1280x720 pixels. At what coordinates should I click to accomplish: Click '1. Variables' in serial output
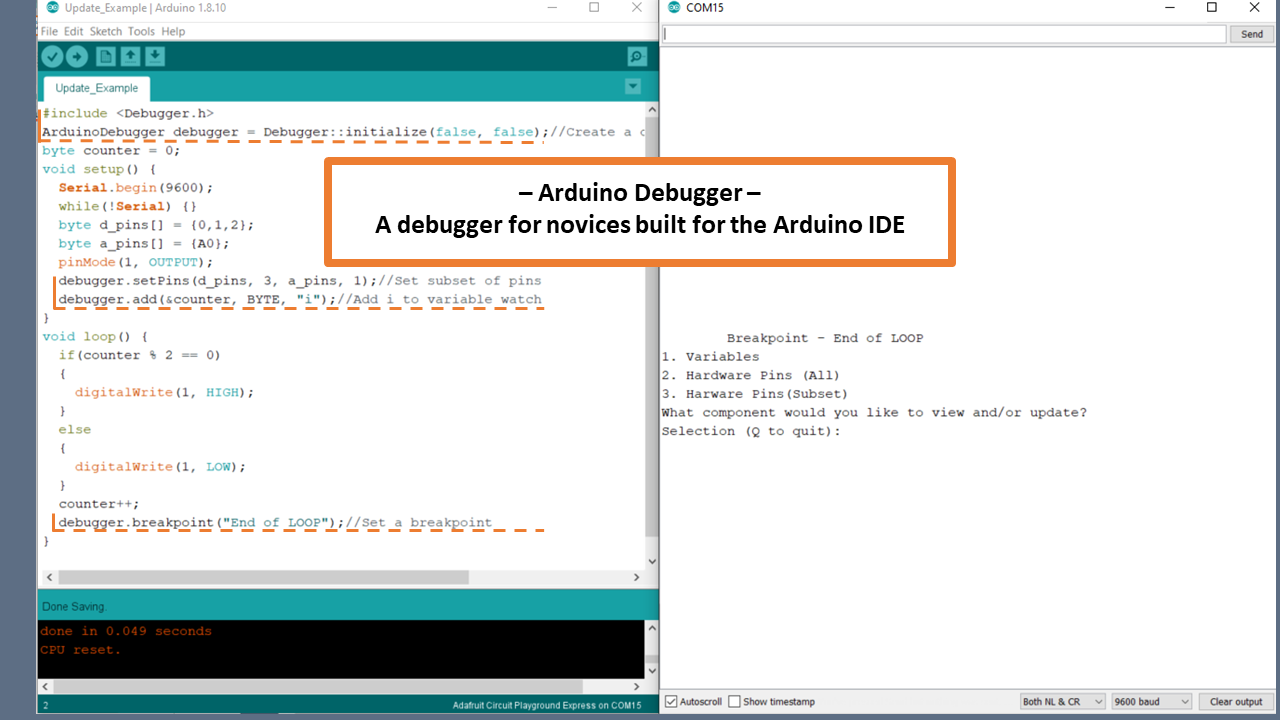(x=710, y=357)
